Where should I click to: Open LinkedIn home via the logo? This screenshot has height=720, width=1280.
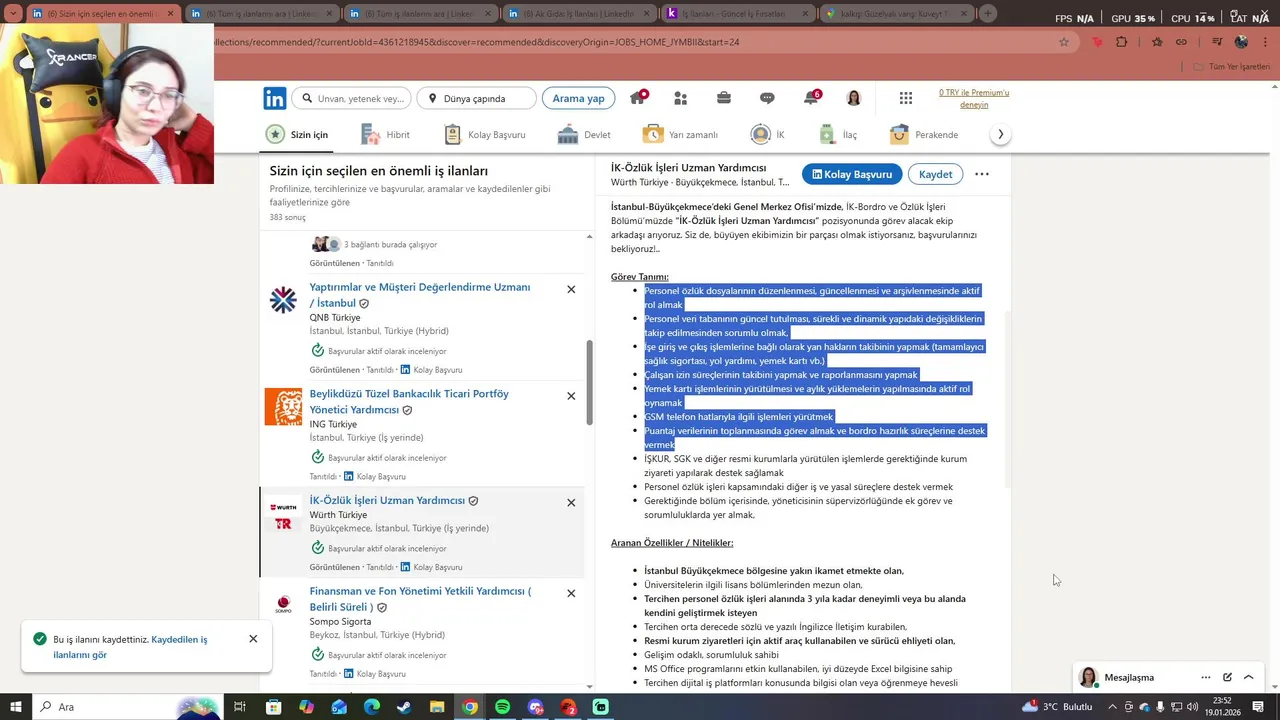[x=275, y=98]
